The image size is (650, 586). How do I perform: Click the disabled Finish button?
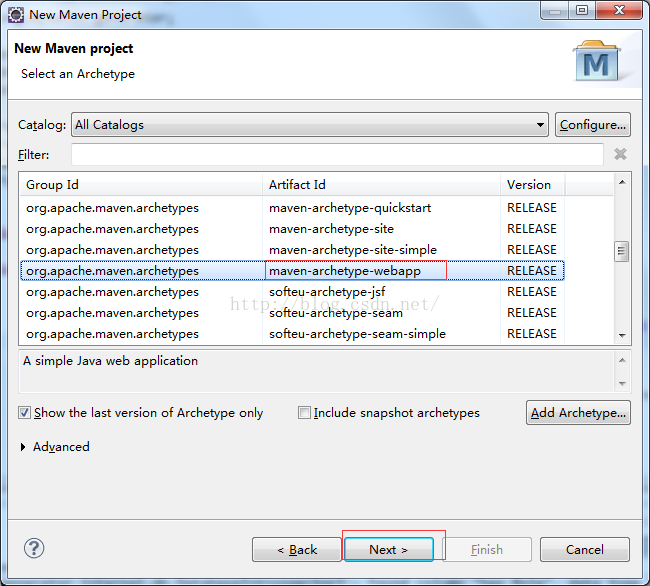487,550
